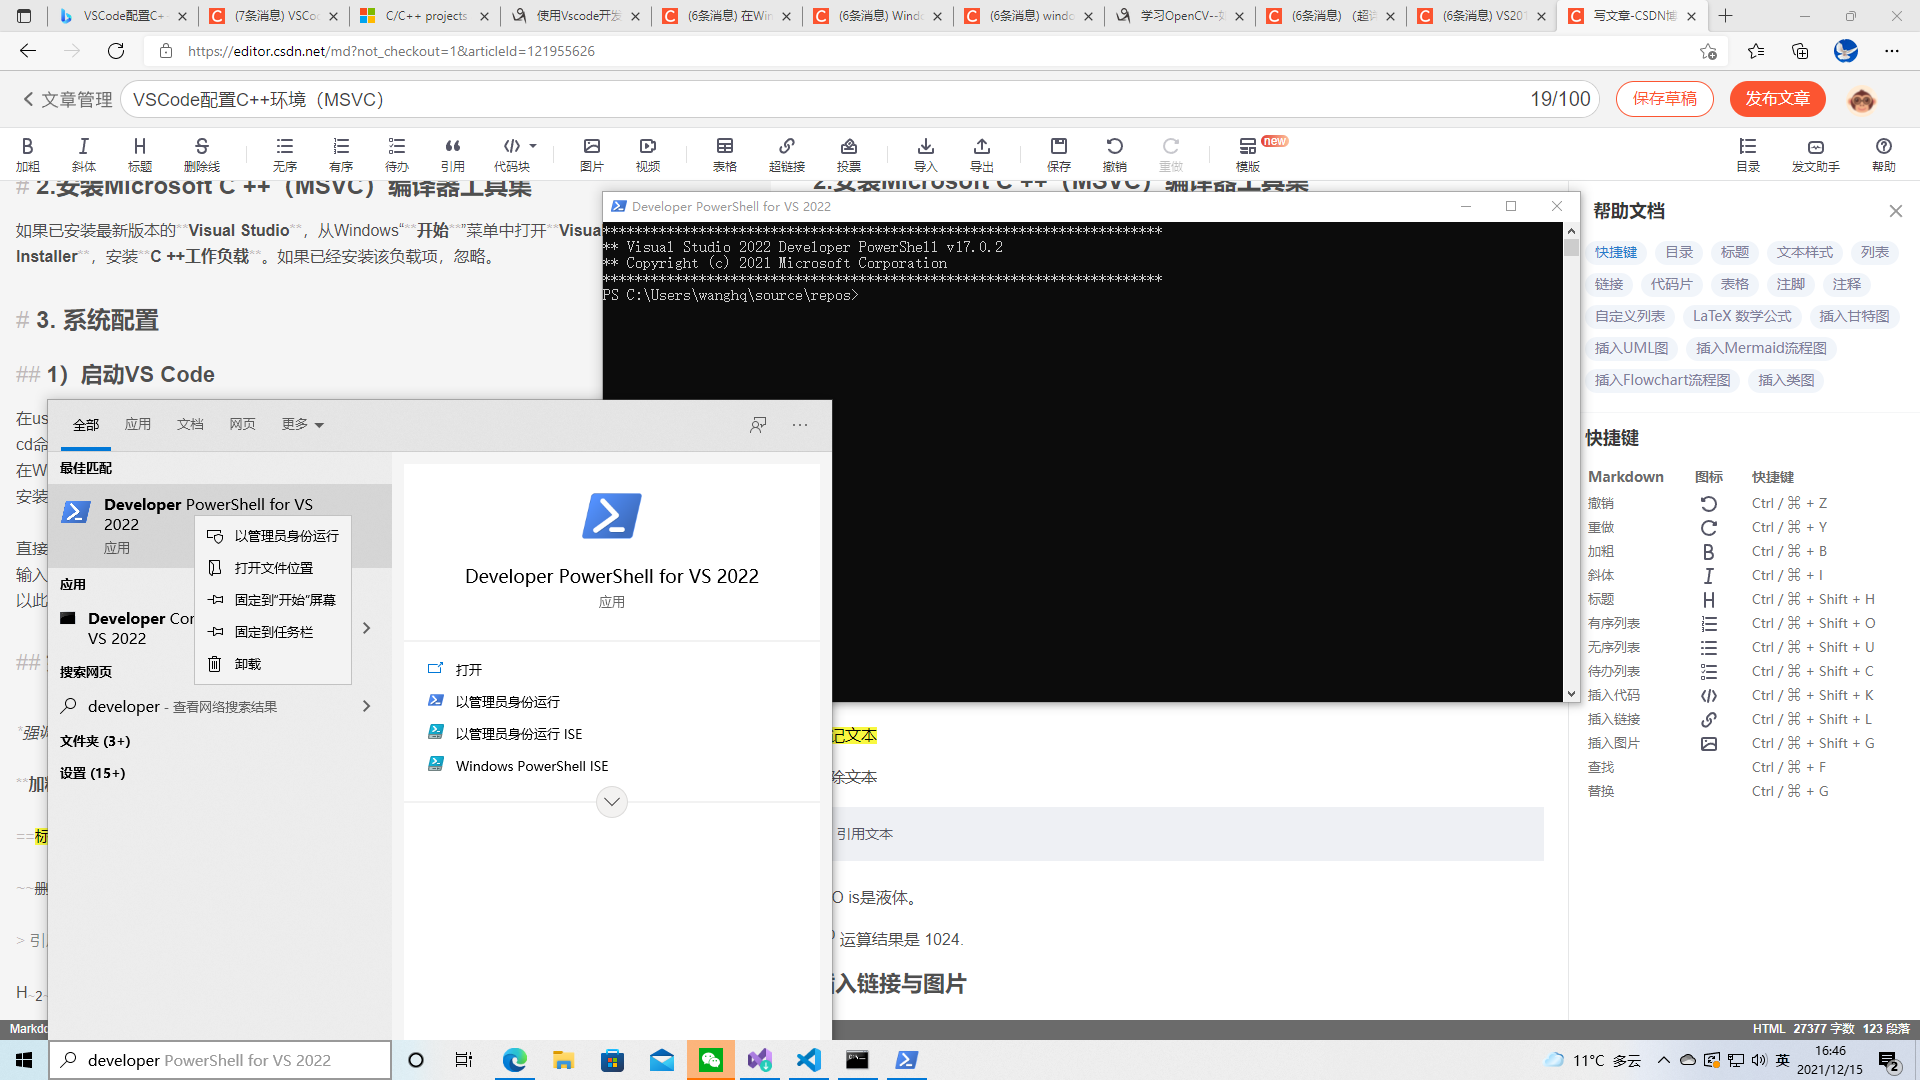Expand the Developer Command Prompt result arrow

click(367, 628)
